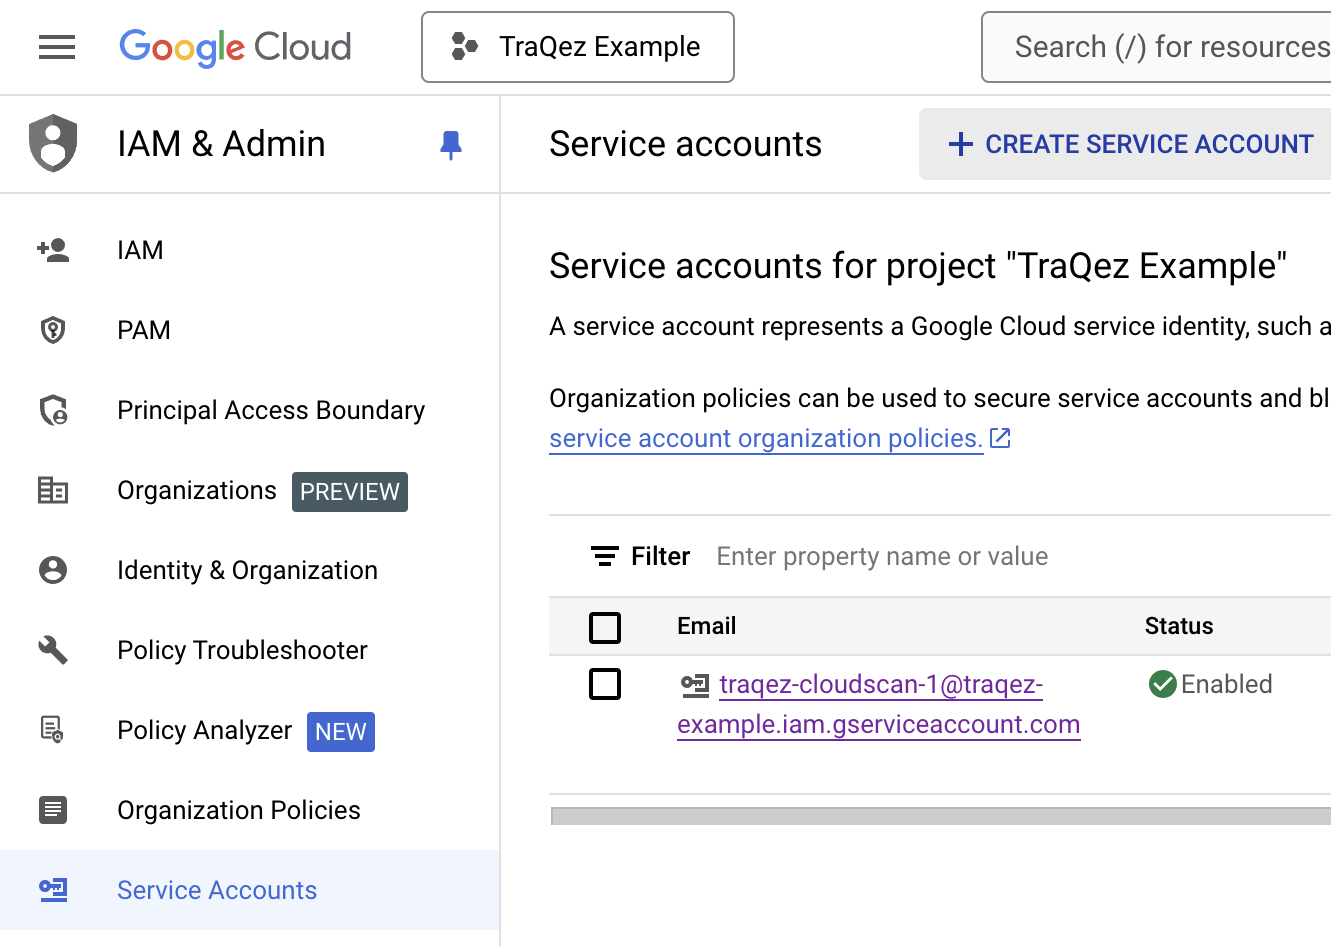Click the Policy Troubleshooter wrench icon

click(x=52, y=650)
